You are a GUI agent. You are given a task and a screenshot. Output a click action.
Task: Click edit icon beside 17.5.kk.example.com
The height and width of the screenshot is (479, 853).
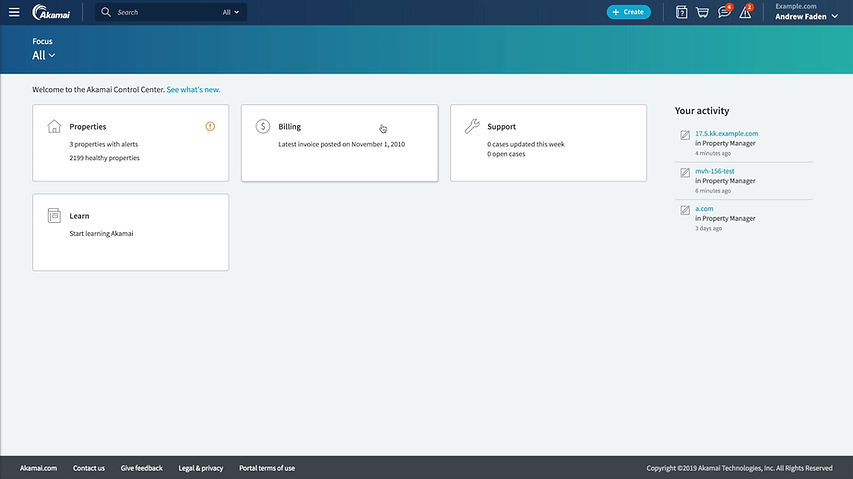click(685, 135)
